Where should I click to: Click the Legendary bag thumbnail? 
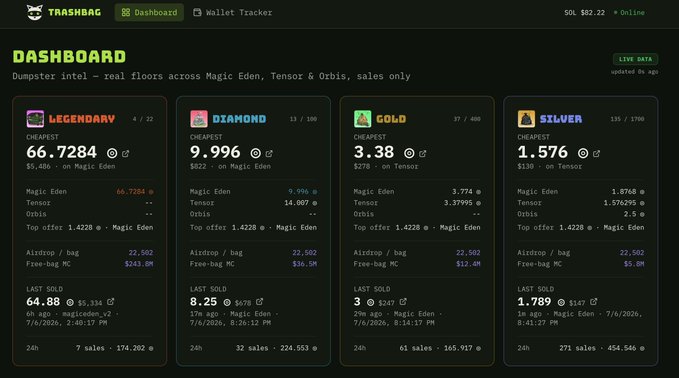click(35, 119)
